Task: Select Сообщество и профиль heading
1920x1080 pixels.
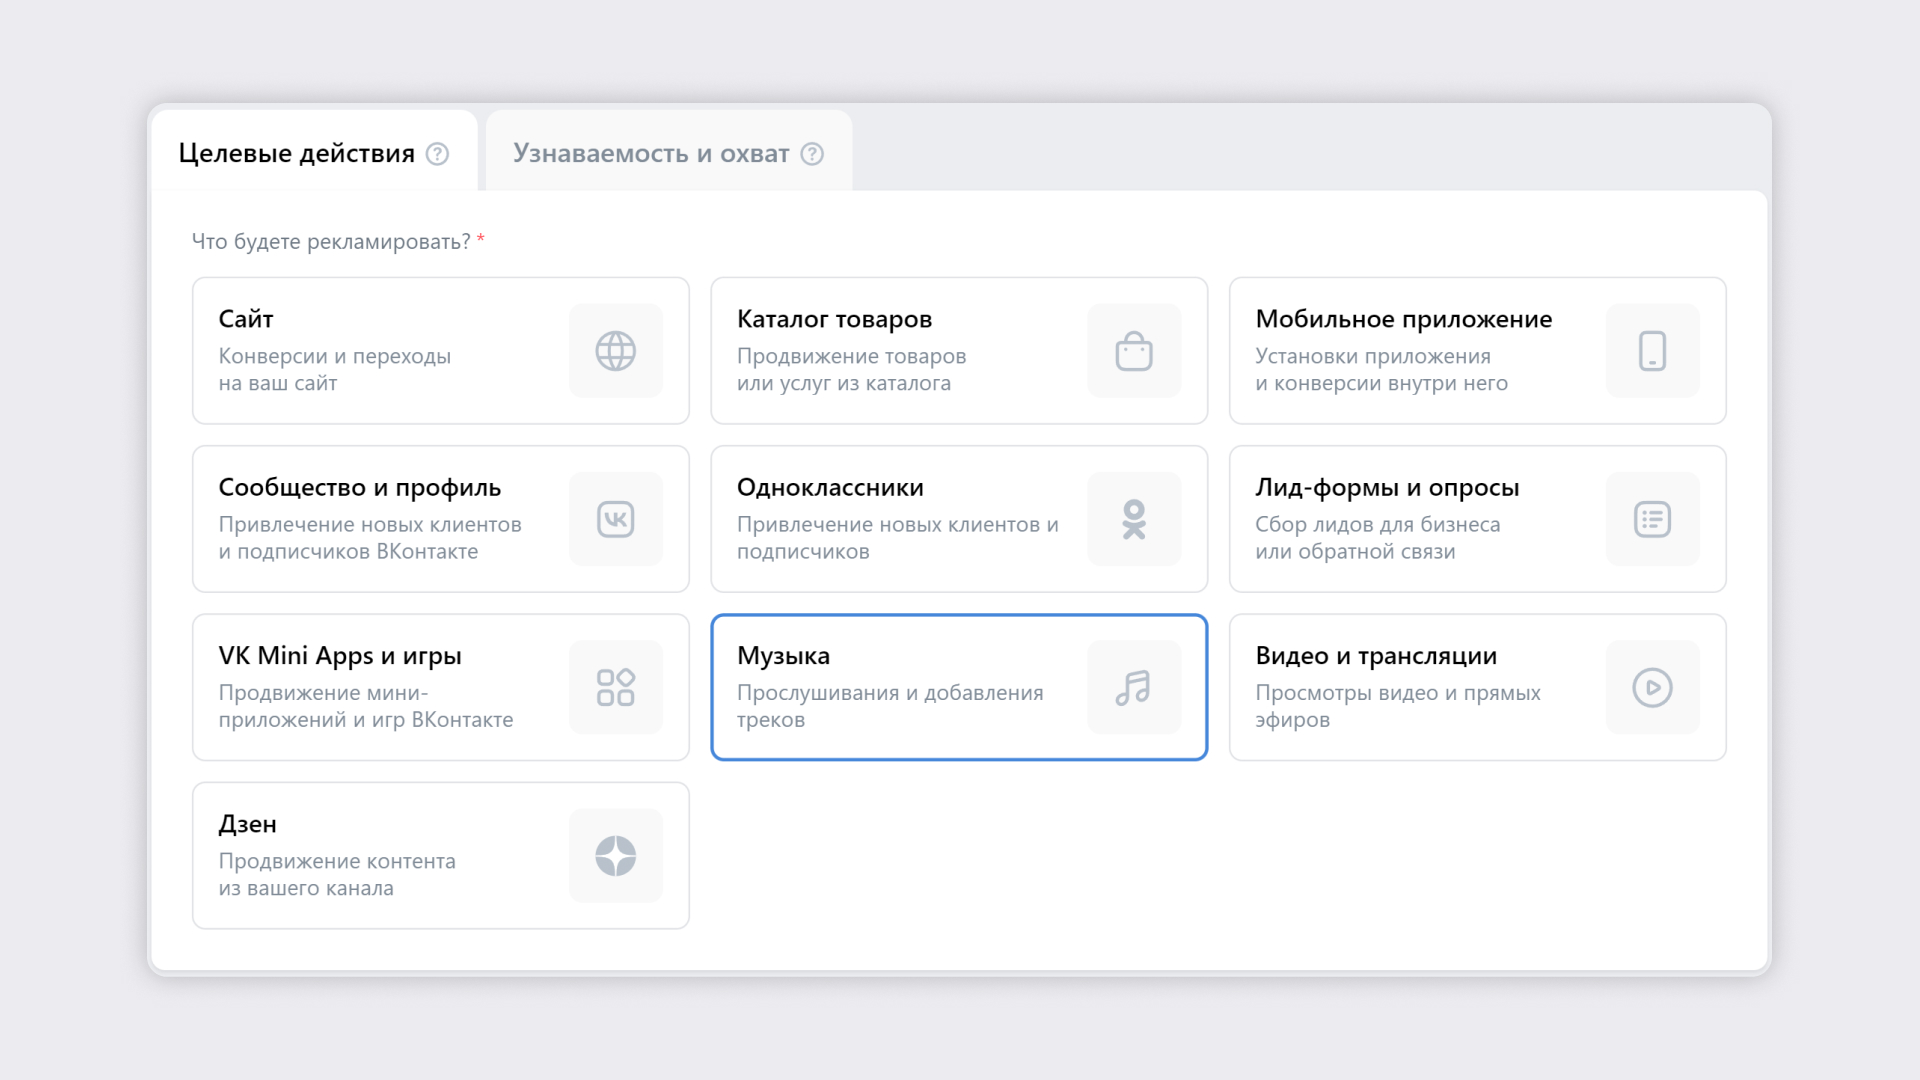Action: coord(360,488)
